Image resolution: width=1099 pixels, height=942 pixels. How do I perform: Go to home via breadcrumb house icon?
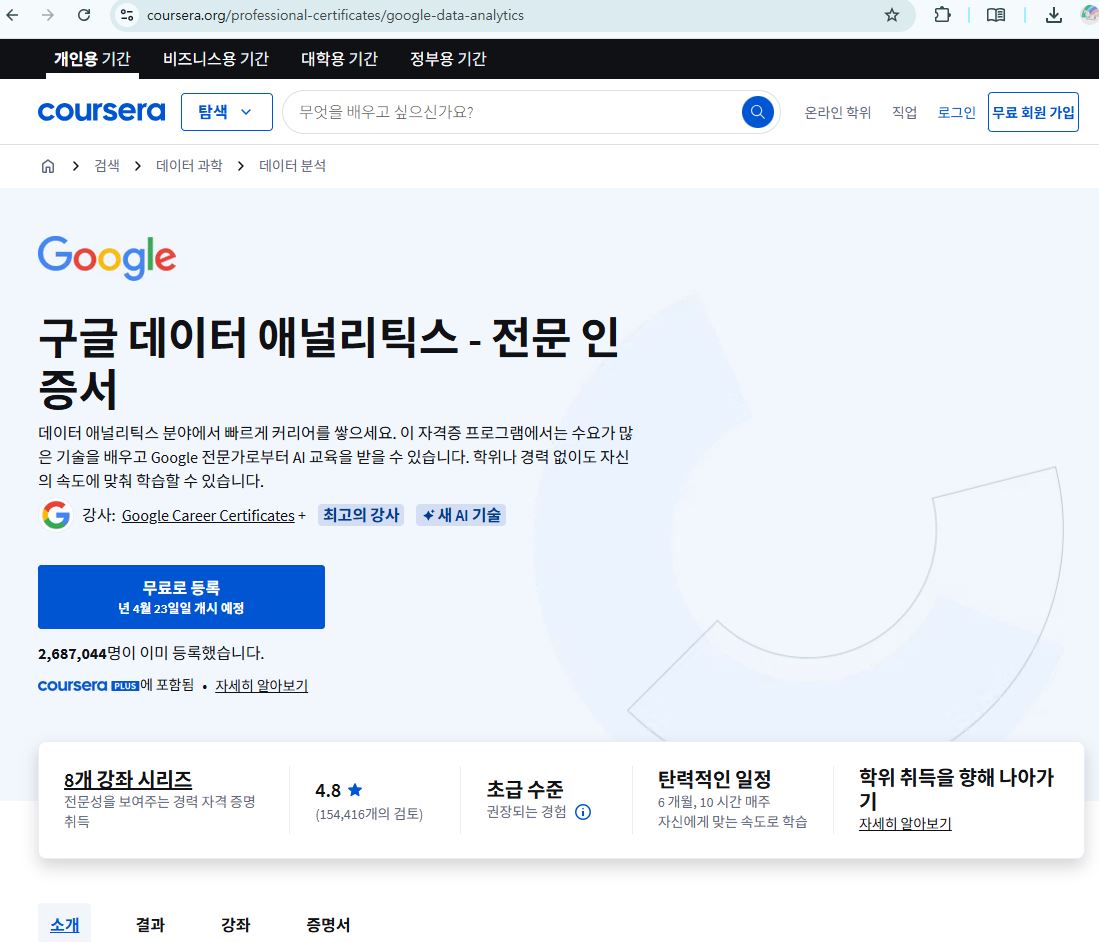click(x=48, y=166)
